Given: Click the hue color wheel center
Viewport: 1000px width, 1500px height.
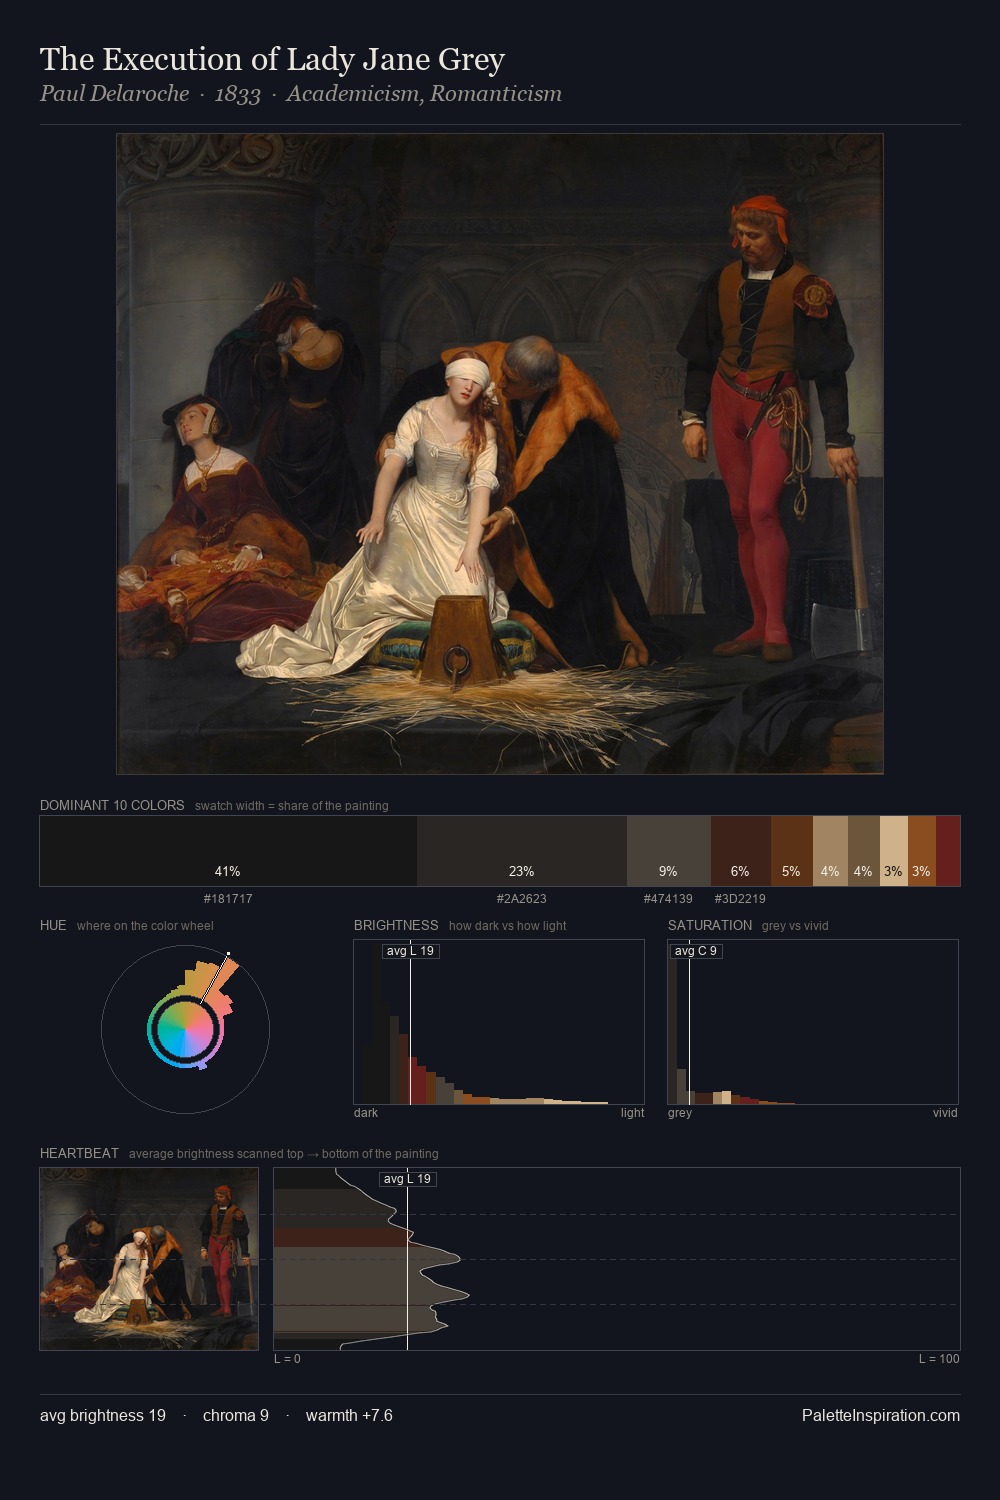Looking at the screenshot, I should [x=185, y=1029].
